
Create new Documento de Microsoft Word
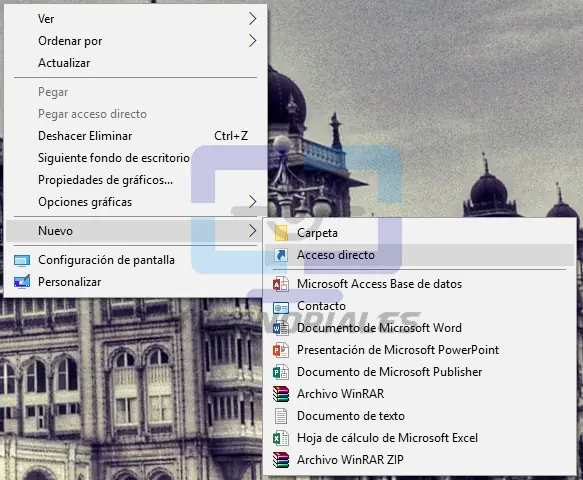click(420, 328)
